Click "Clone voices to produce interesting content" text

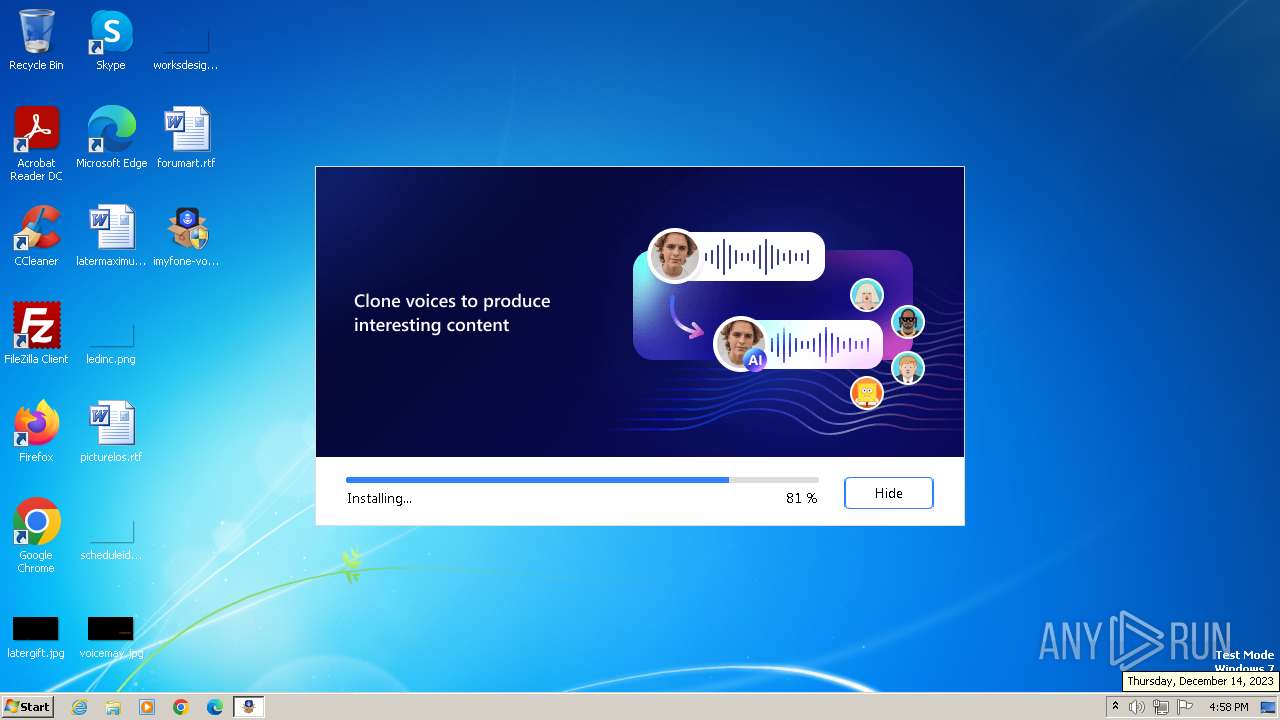coord(452,313)
